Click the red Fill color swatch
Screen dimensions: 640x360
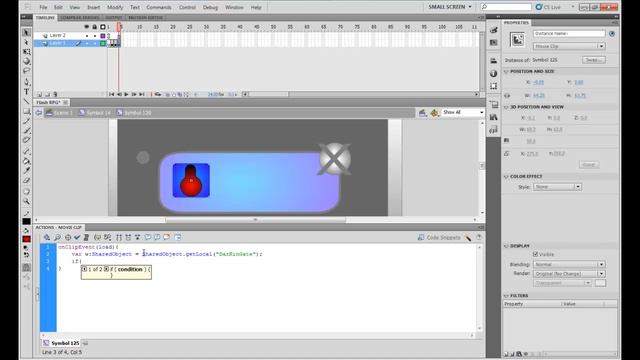point(27,239)
